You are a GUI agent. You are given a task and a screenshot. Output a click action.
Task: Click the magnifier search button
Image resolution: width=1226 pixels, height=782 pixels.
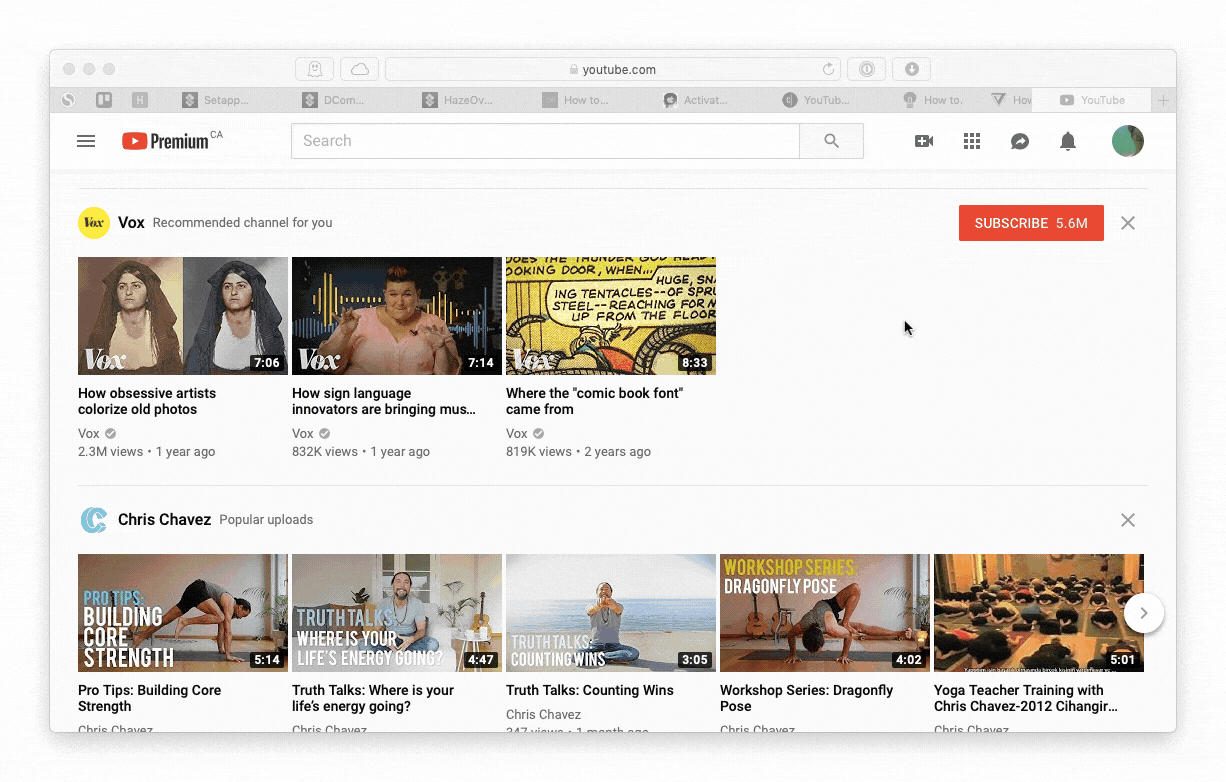[x=831, y=141]
